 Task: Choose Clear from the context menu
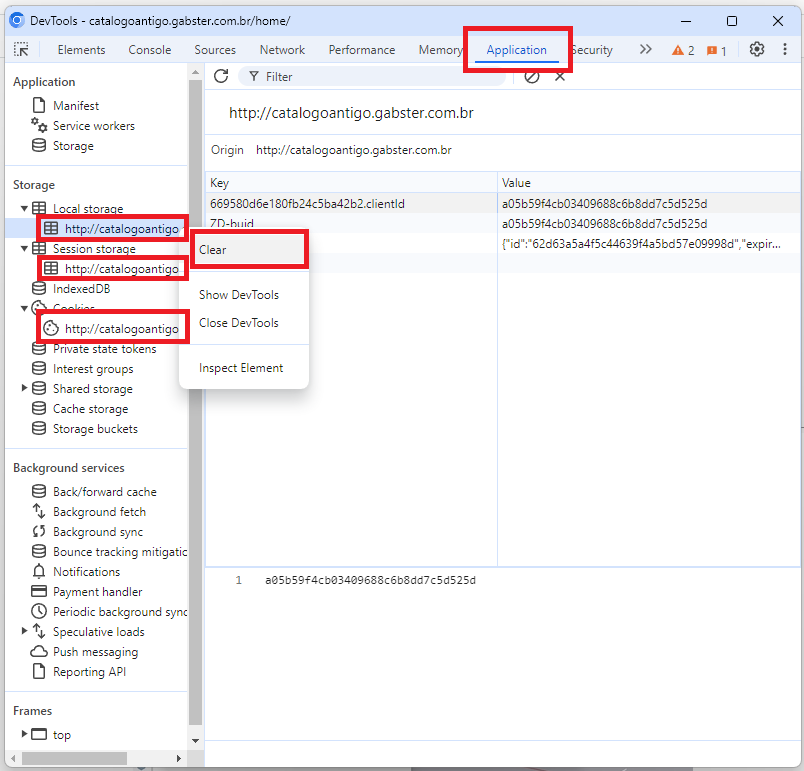click(x=213, y=250)
